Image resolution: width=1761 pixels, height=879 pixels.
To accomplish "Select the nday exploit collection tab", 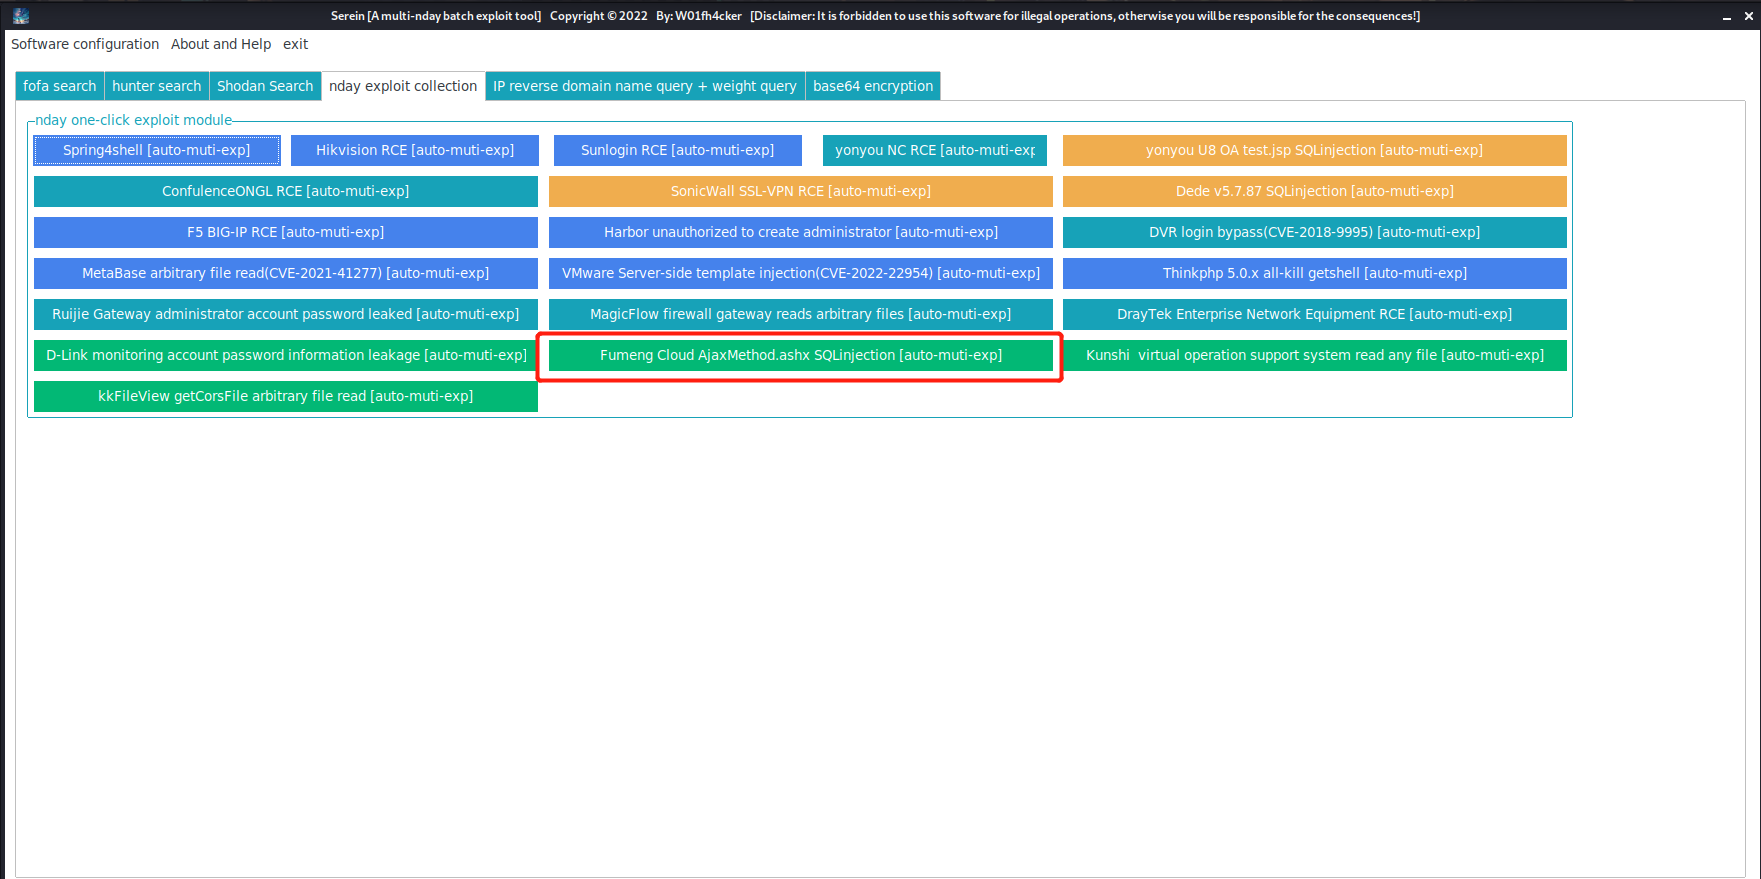I will [x=403, y=86].
